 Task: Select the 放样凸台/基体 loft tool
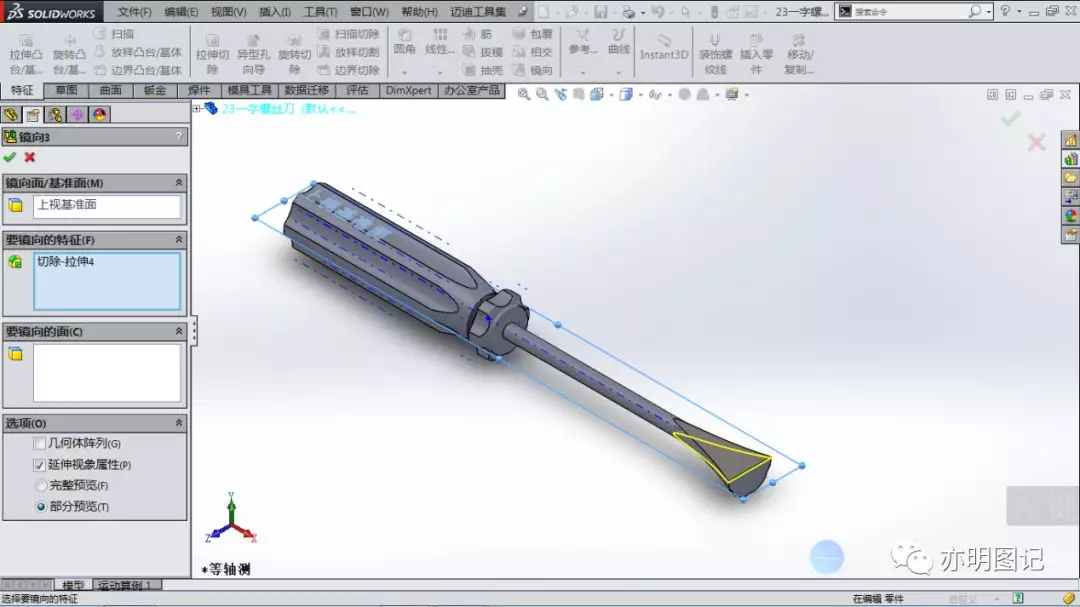138,52
